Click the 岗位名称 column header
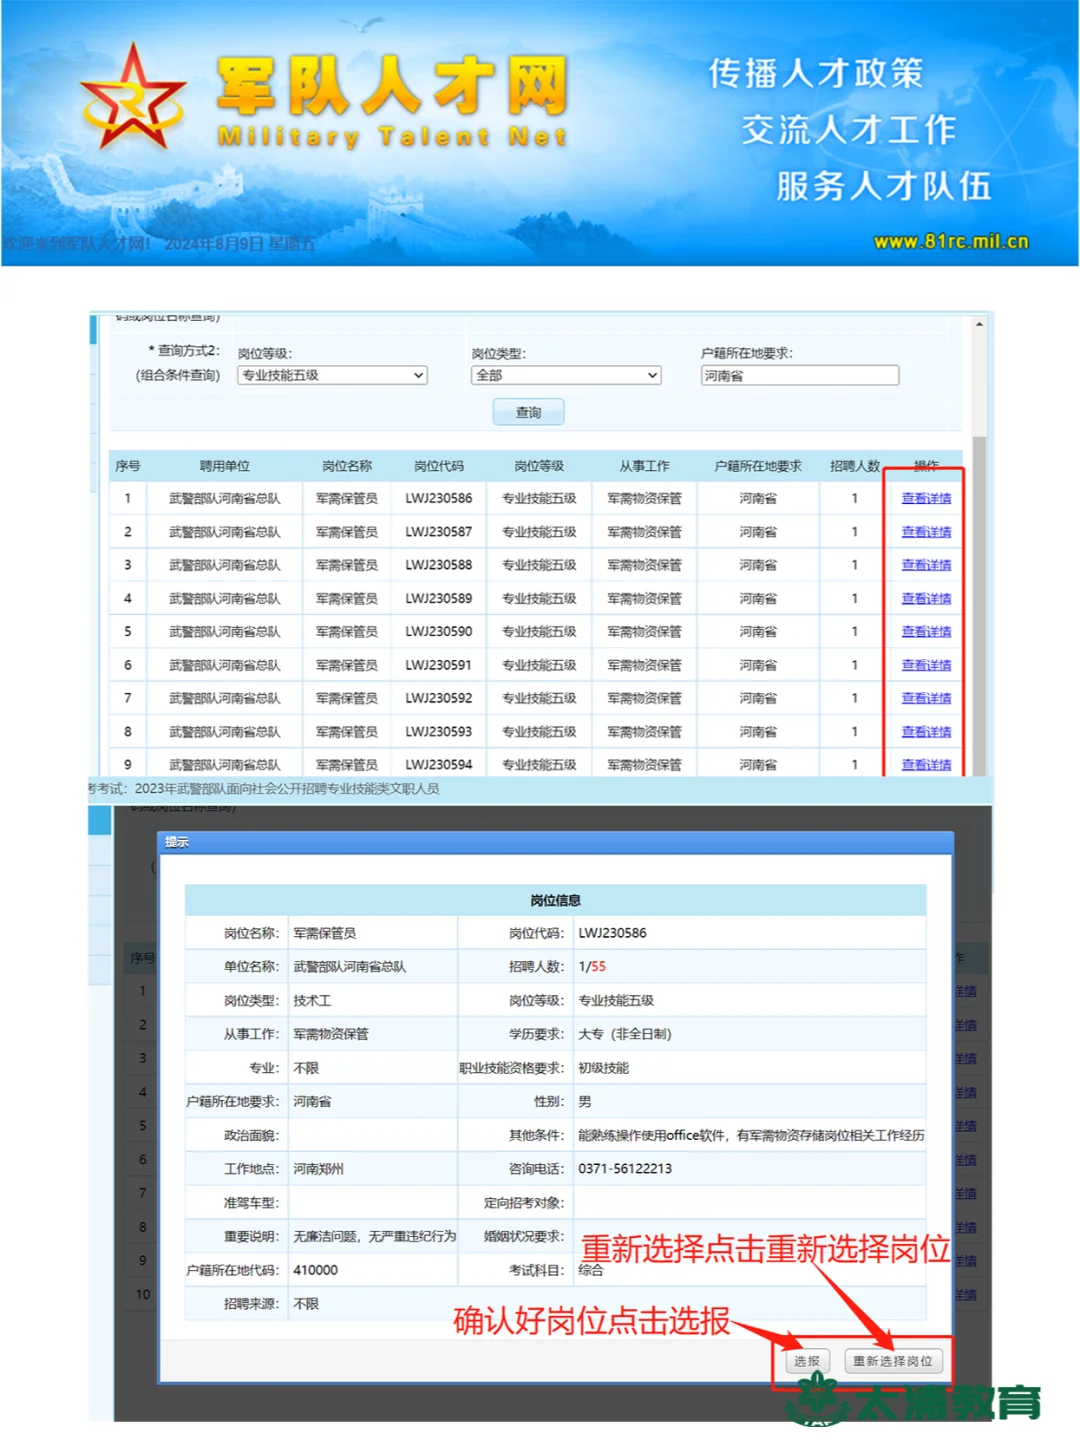Viewport: 1080px width, 1440px height. click(347, 466)
